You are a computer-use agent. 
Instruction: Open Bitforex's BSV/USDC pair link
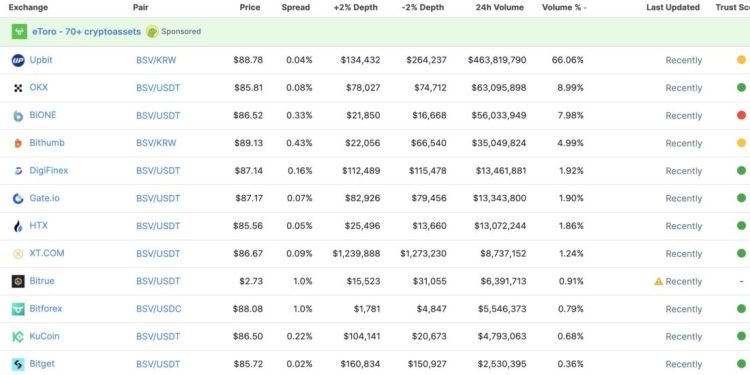tap(159, 309)
